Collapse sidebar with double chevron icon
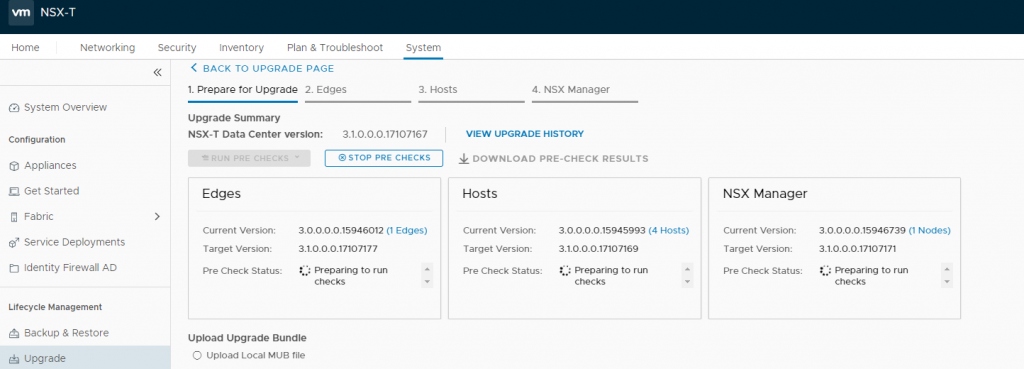The image size is (1024, 369). tap(157, 72)
